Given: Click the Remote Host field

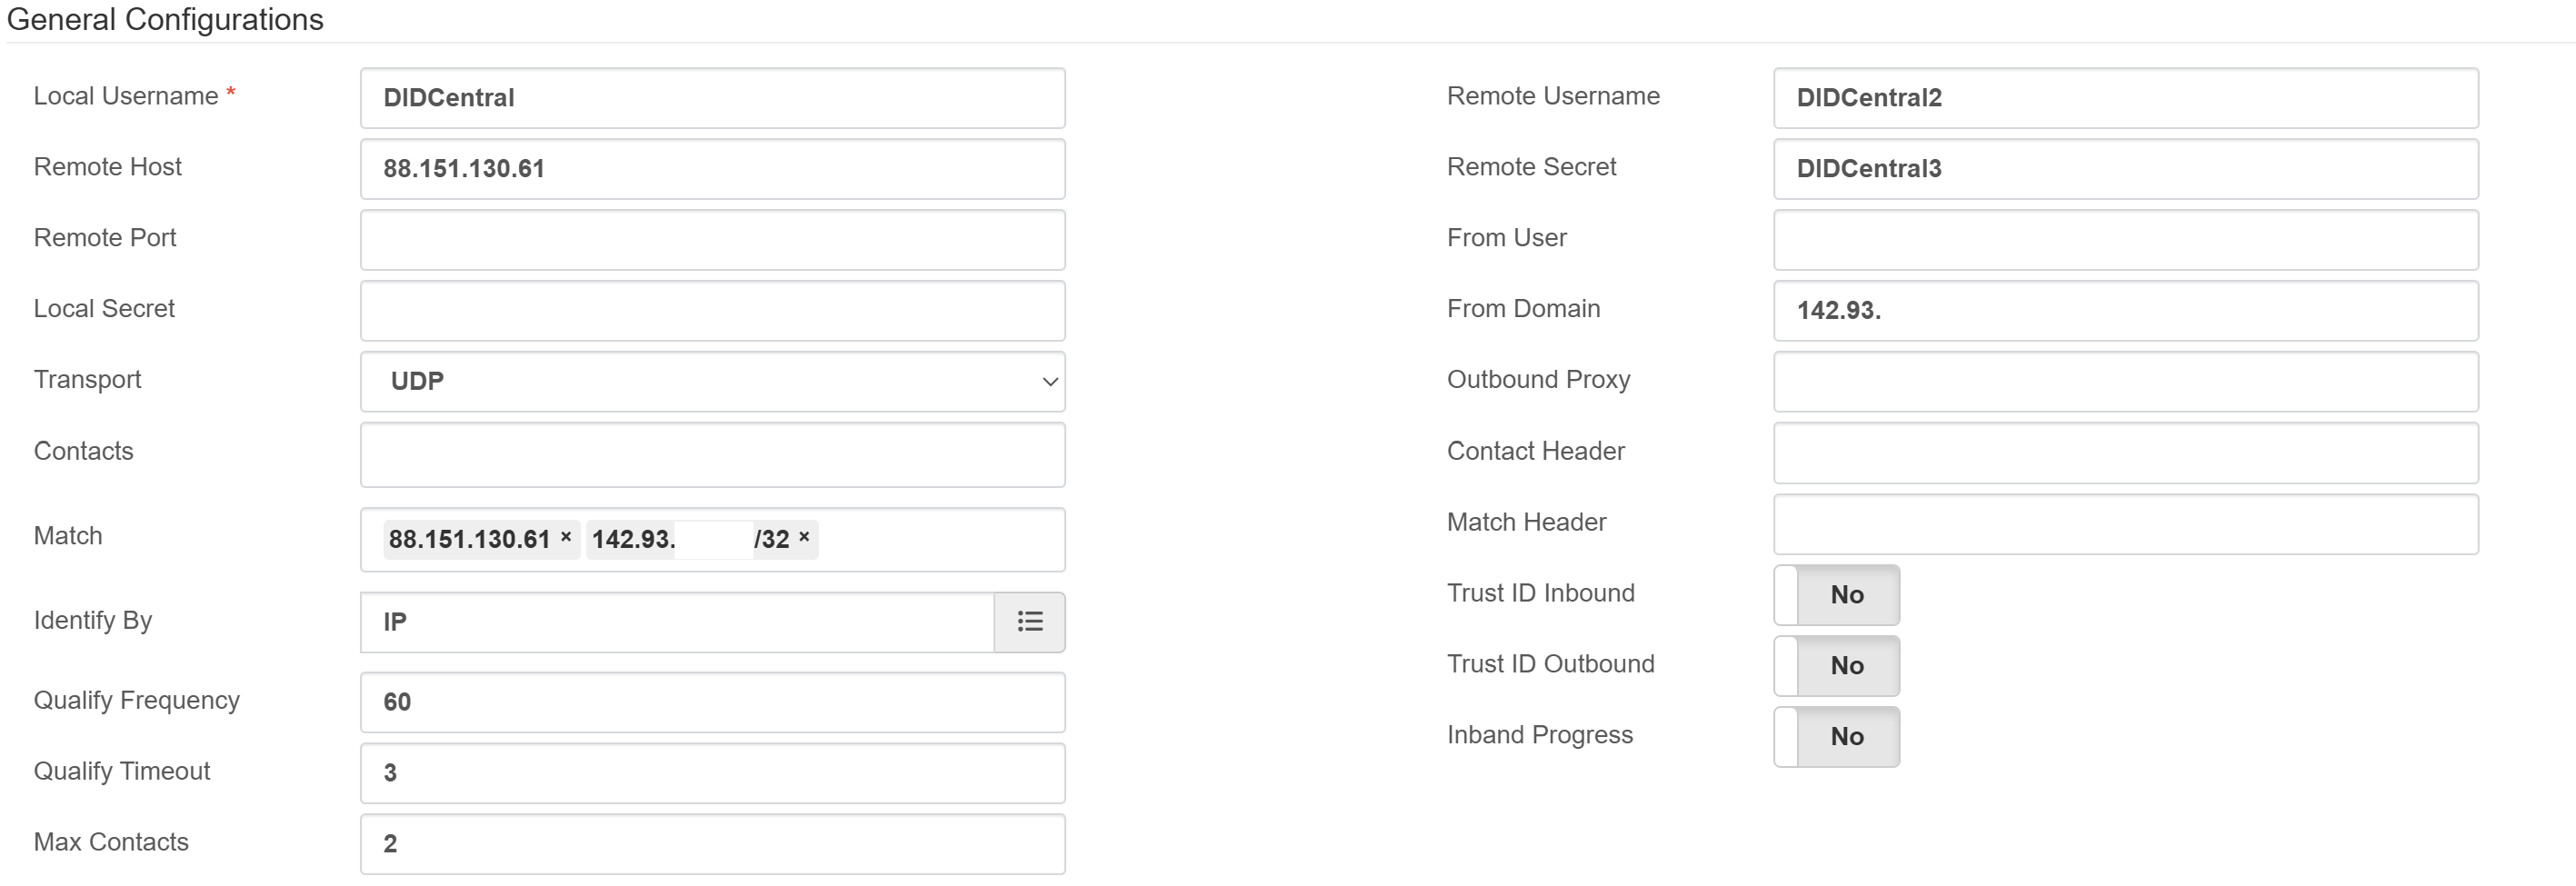Looking at the screenshot, I should tap(713, 169).
